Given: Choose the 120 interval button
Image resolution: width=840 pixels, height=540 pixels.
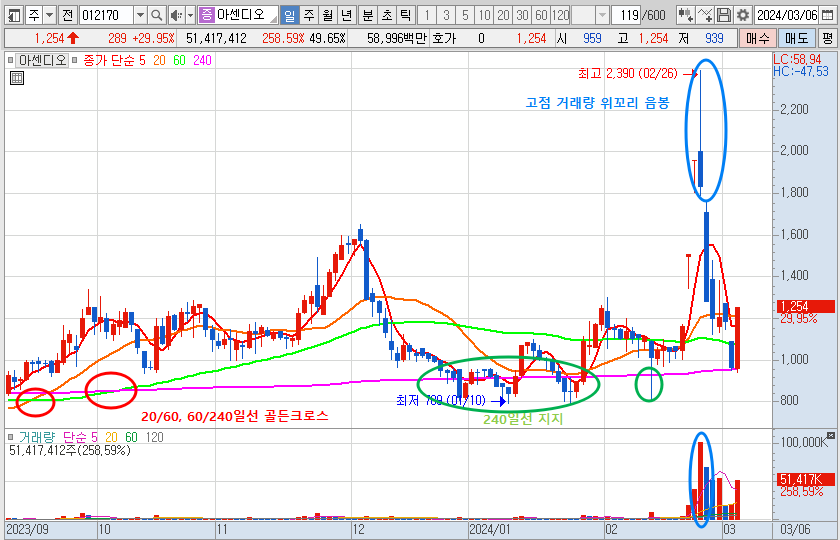Looking at the screenshot, I should pos(560,15).
